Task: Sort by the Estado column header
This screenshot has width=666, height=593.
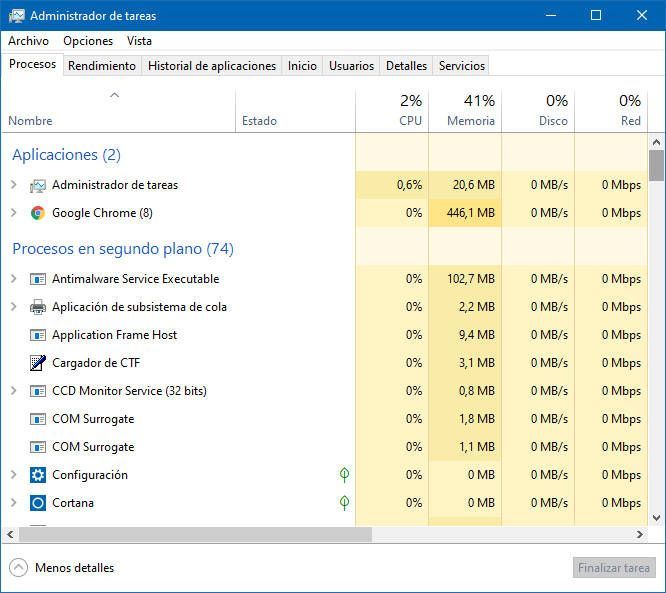Action: coord(295,111)
